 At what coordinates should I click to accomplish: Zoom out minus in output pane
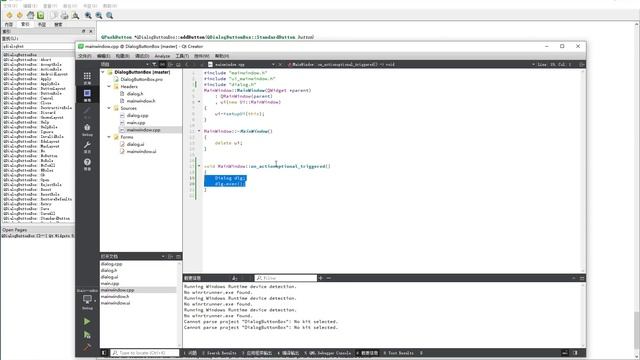pyautogui.click(x=329, y=278)
